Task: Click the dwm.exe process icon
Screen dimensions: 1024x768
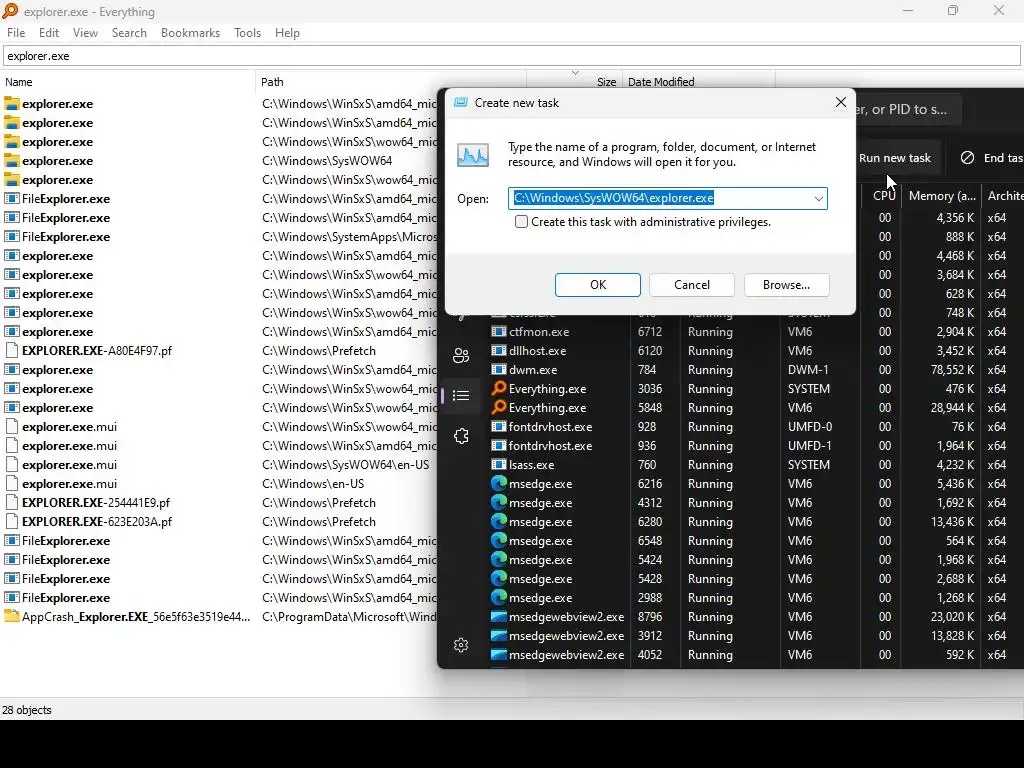Action: (x=499, y=370)
